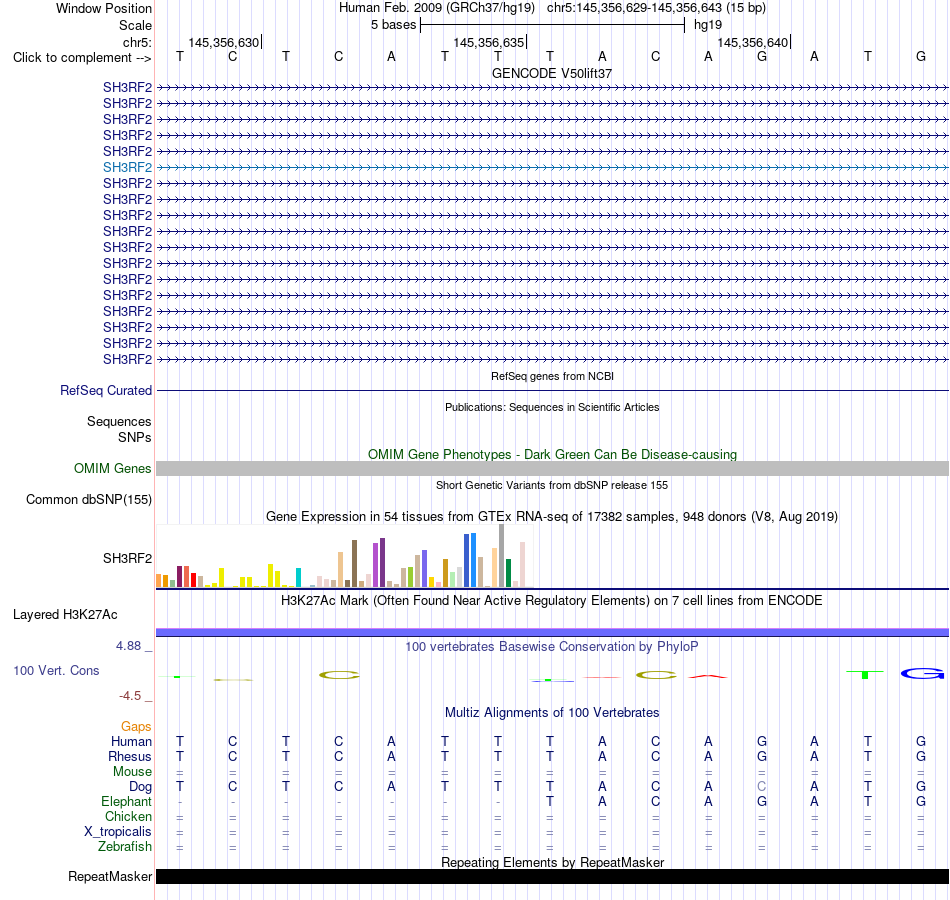Click the Mouse alignment row label
950x900 pixels.
132,772
